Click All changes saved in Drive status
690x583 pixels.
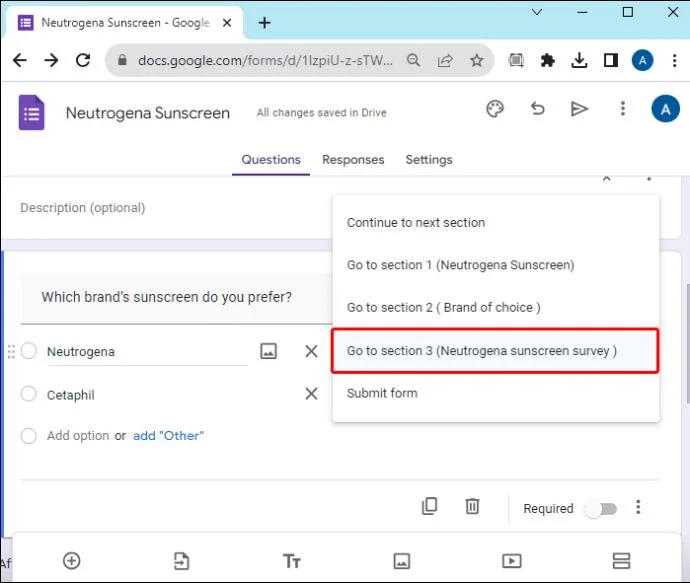point(321,113)
